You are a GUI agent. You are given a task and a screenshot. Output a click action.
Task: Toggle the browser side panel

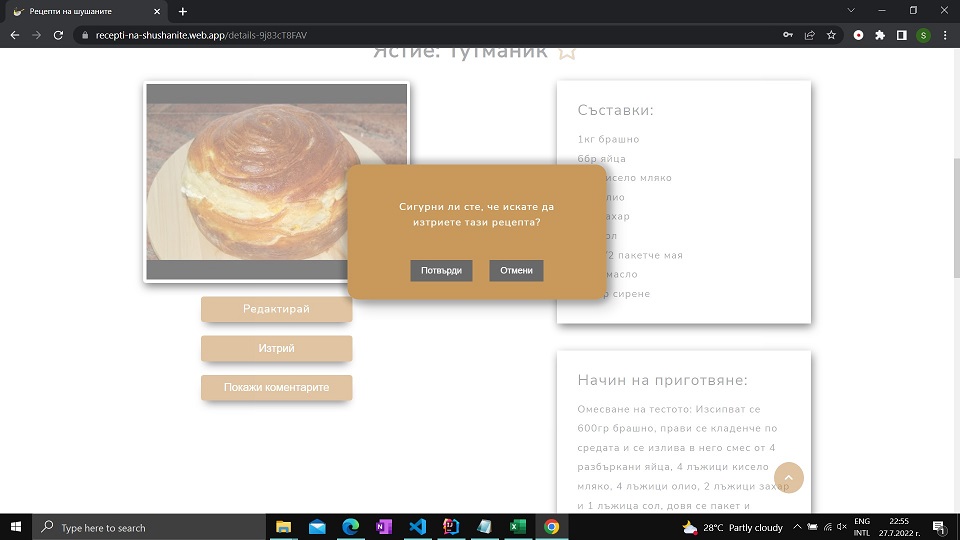click(901, 36)
